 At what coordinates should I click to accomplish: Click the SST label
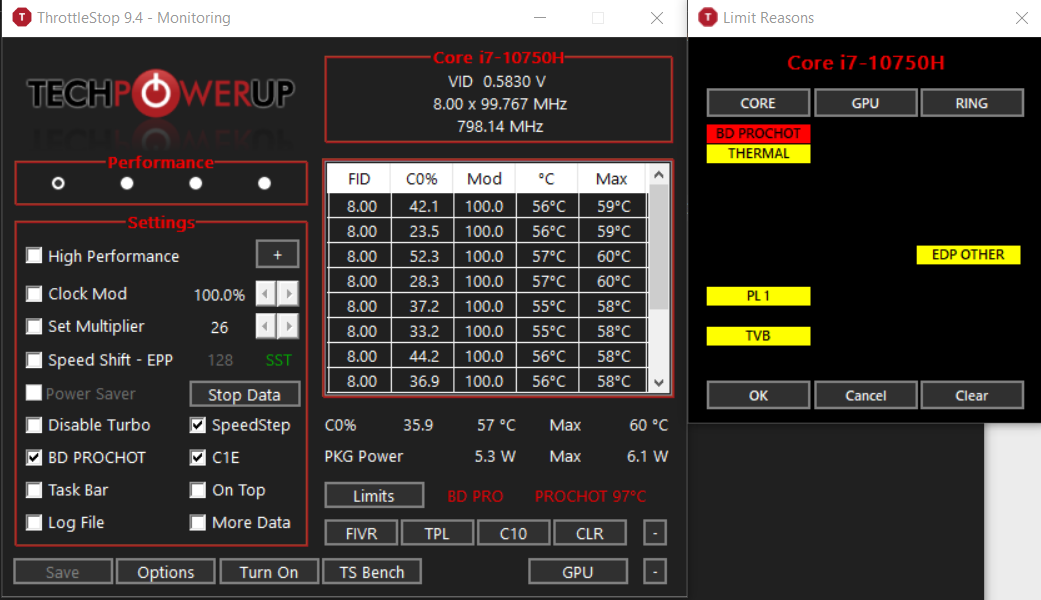(x=278, y=360)
